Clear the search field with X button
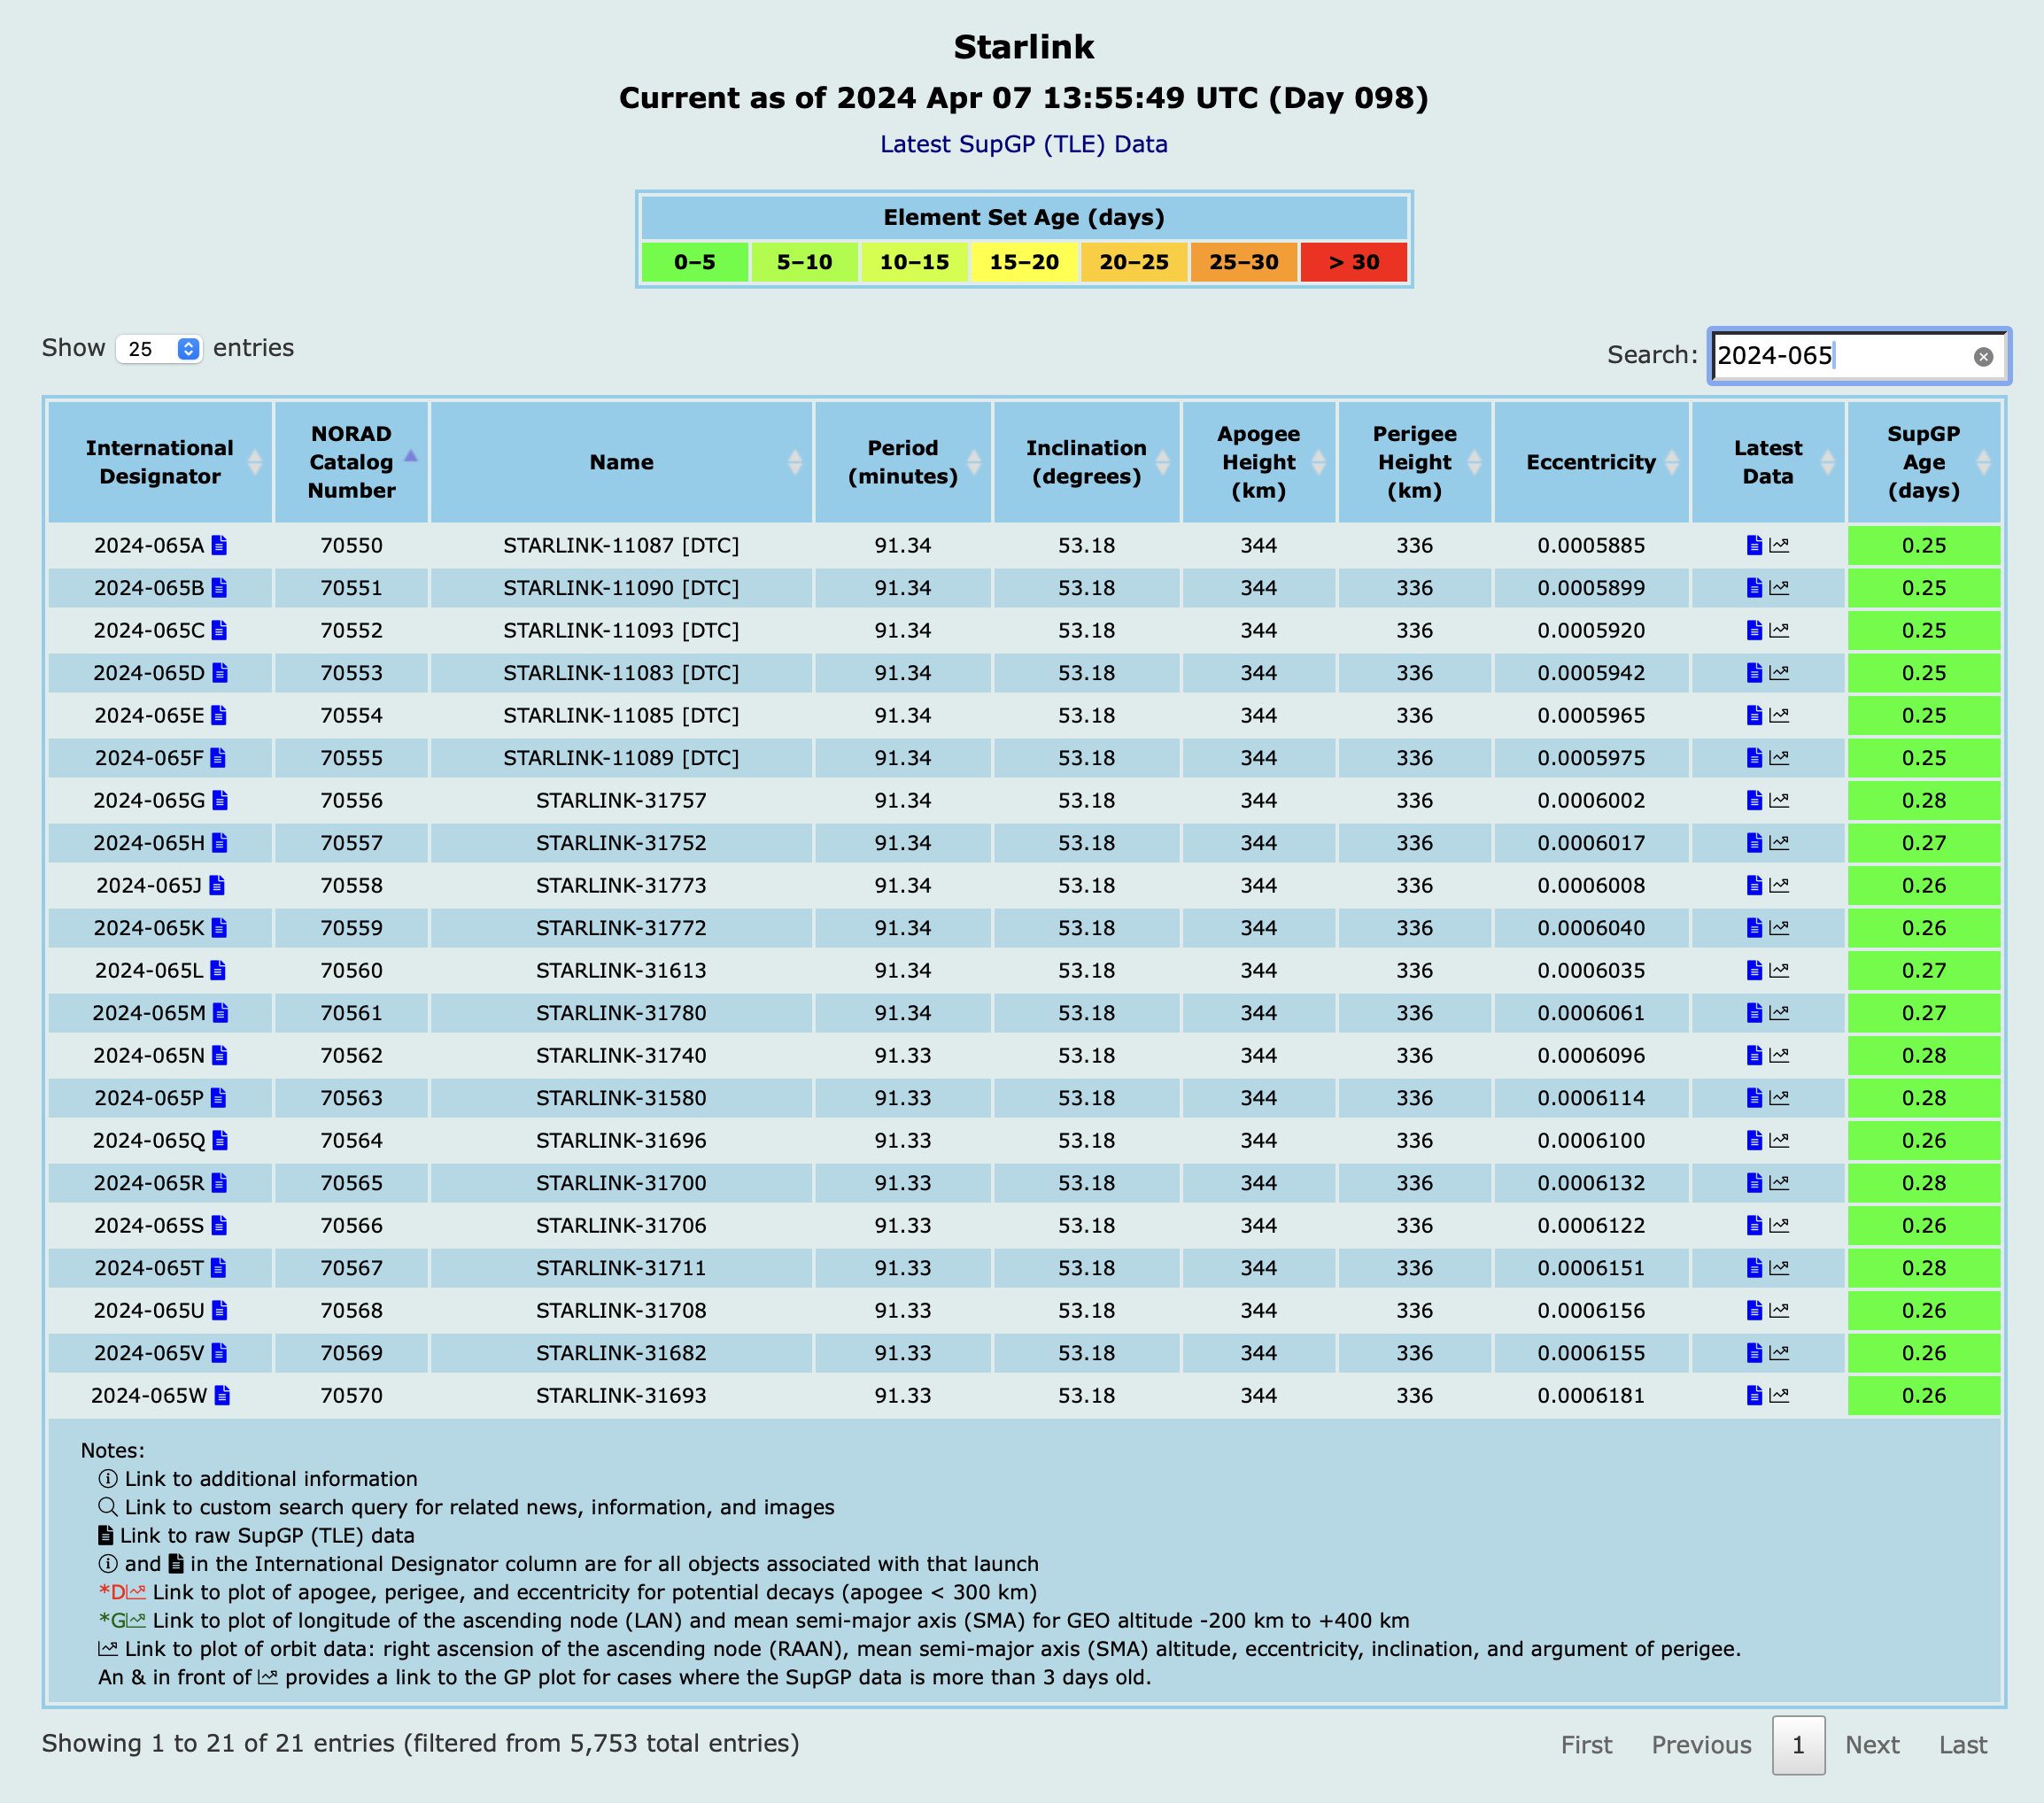This screenshot has height=1803, width=2044. tap(1983, 357)
